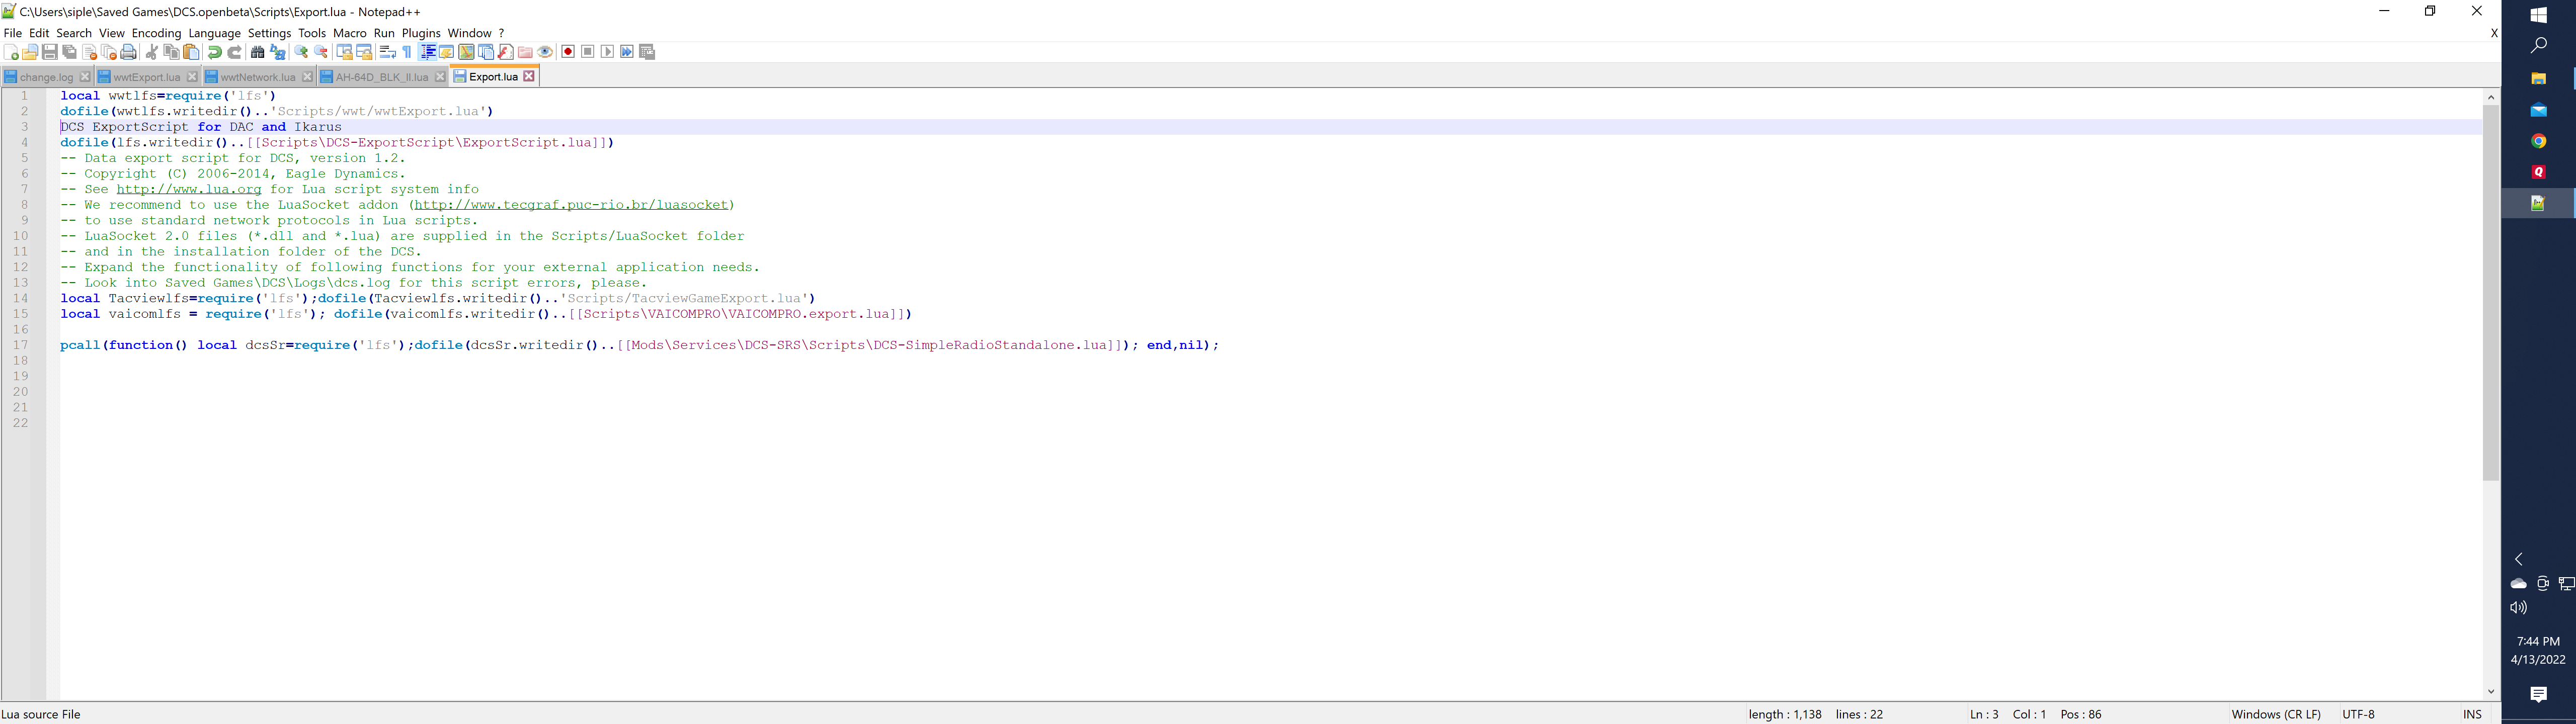2576x724 pixels.
Task: Click the Open file folder icon
Action: [30, 52]
